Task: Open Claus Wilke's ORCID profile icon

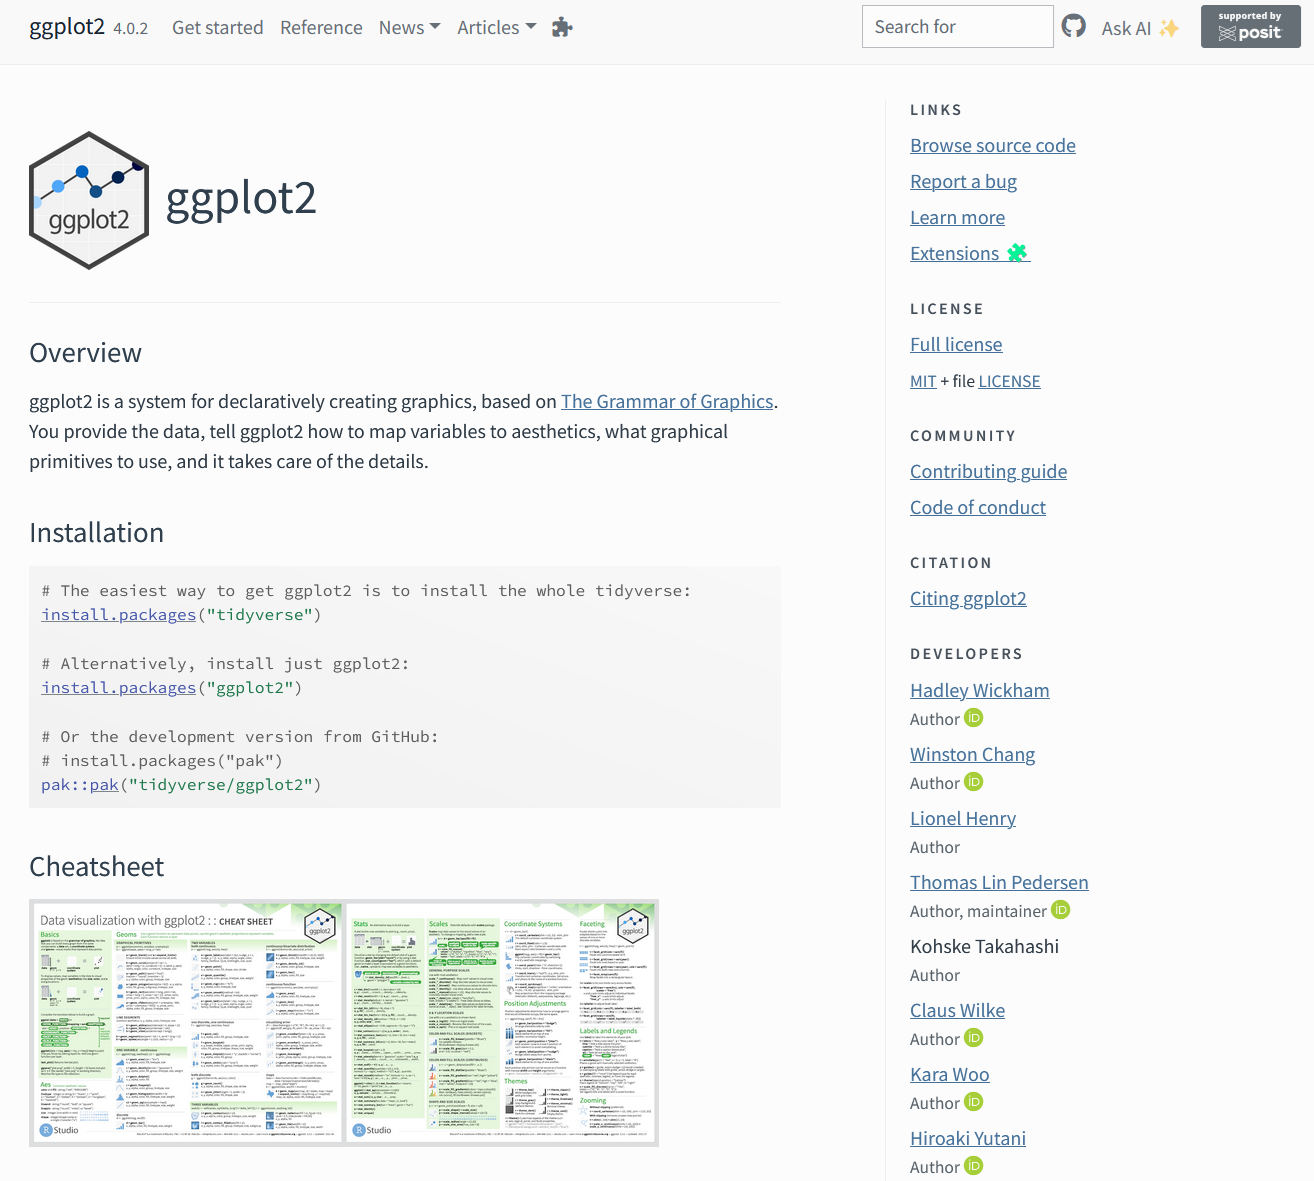Action: point(974,1038)
